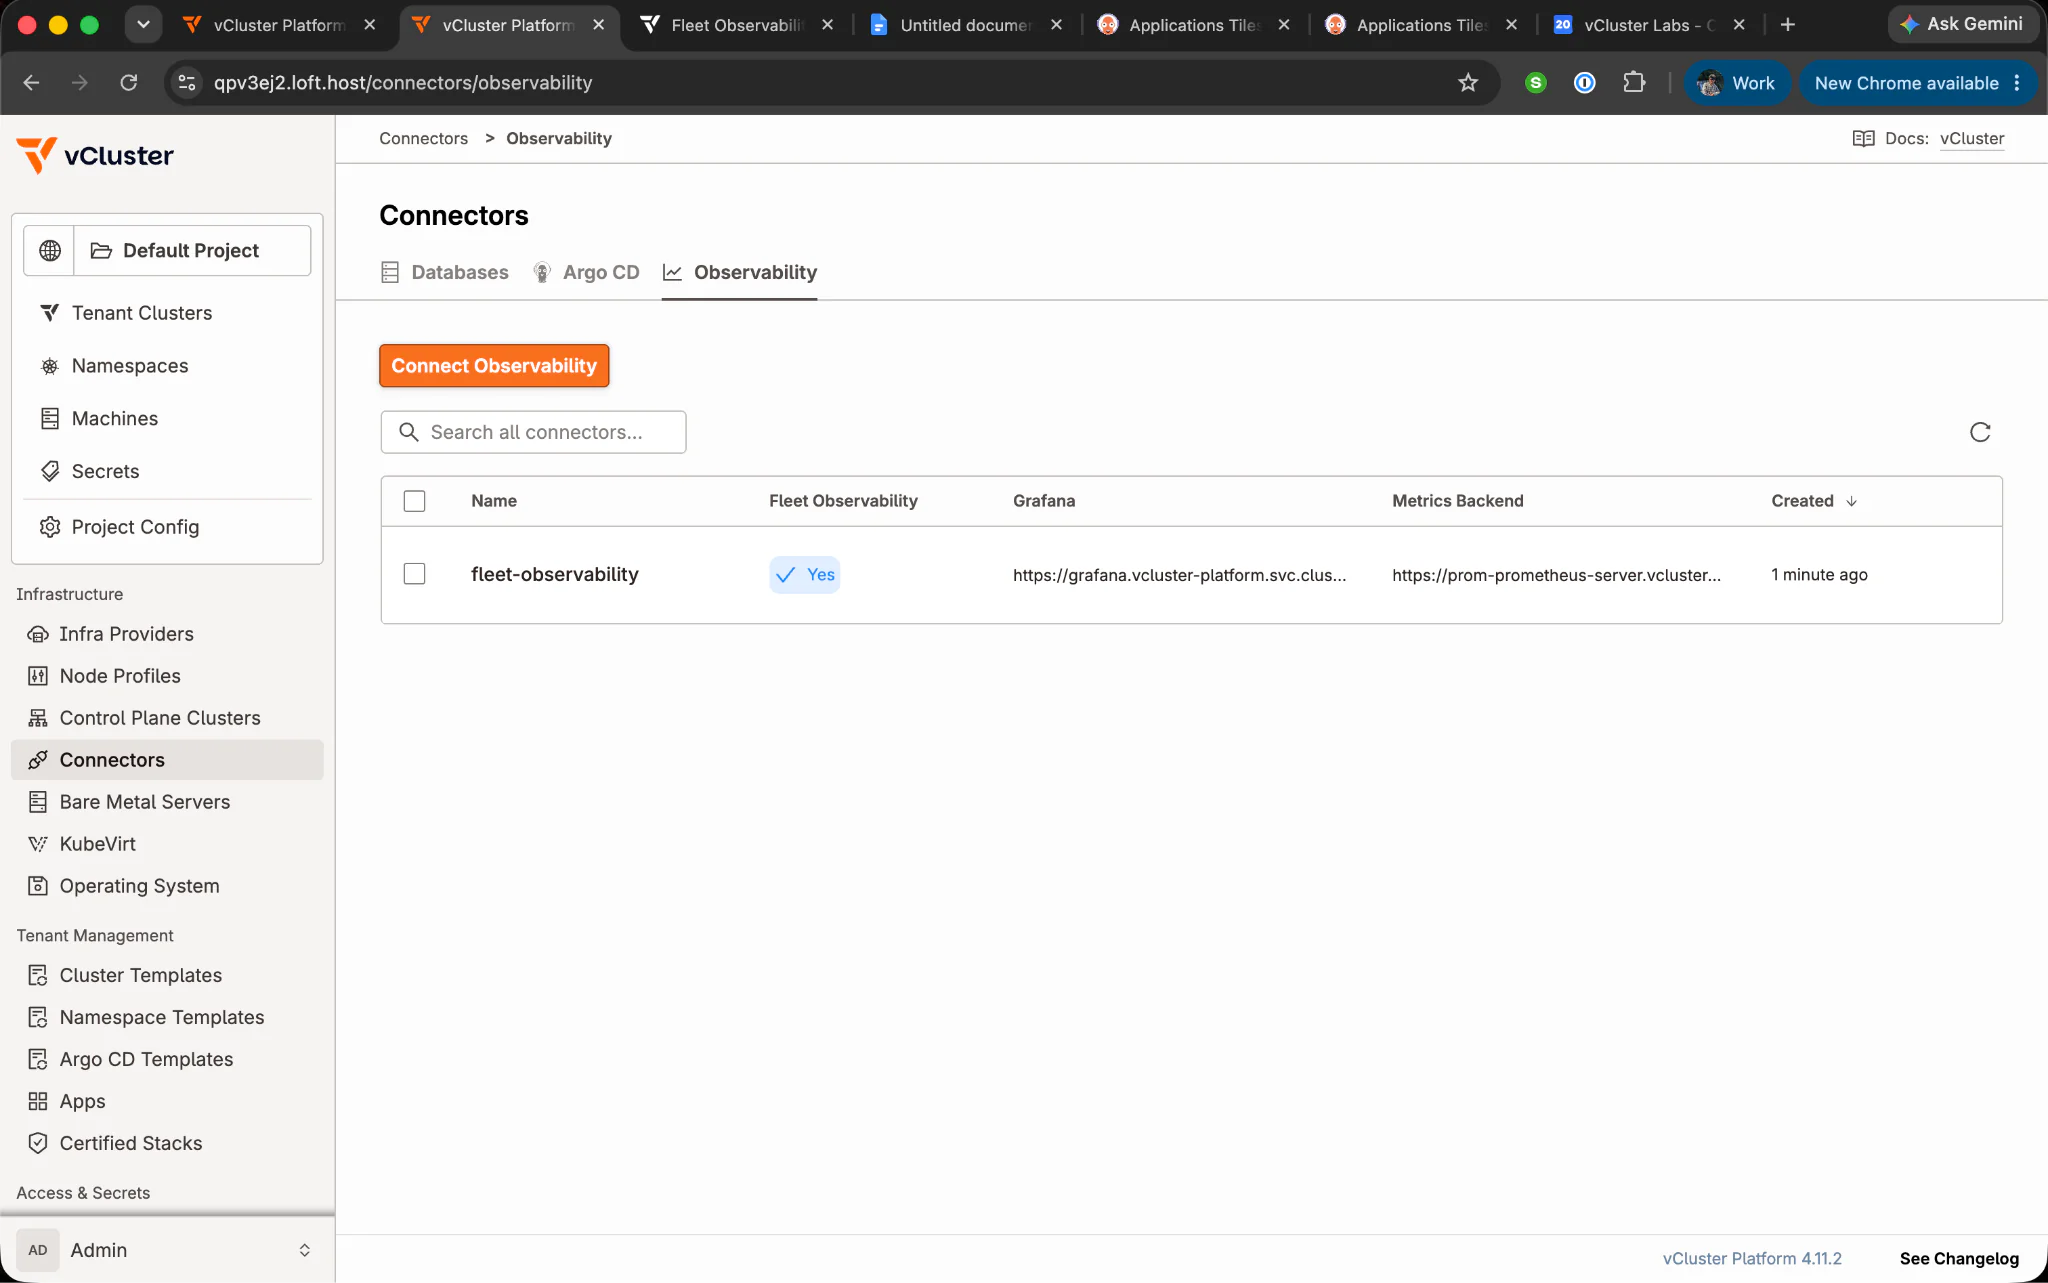Image resolution: width=2048 pixels, height=1283 pixels.
Task: Click Ask Gemini button
Action: 1962,24
